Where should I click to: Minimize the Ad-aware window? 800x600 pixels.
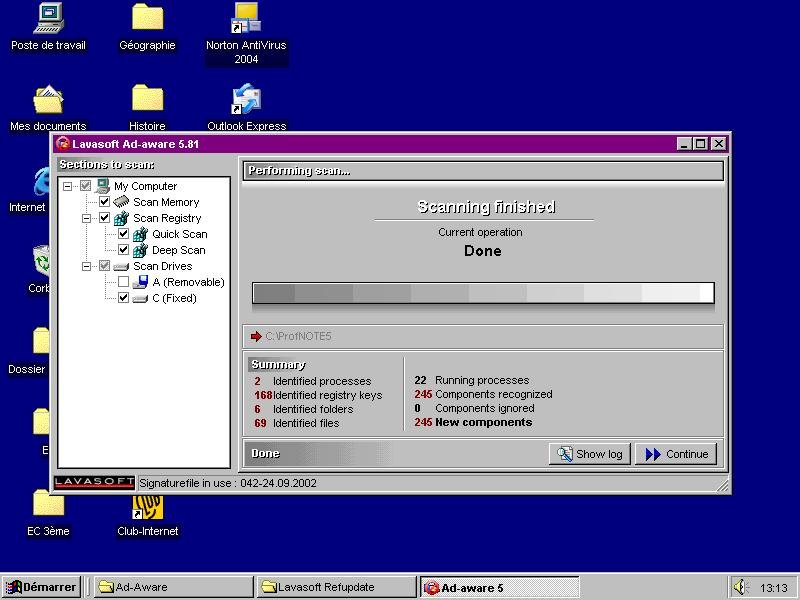[x=684, y=144]
